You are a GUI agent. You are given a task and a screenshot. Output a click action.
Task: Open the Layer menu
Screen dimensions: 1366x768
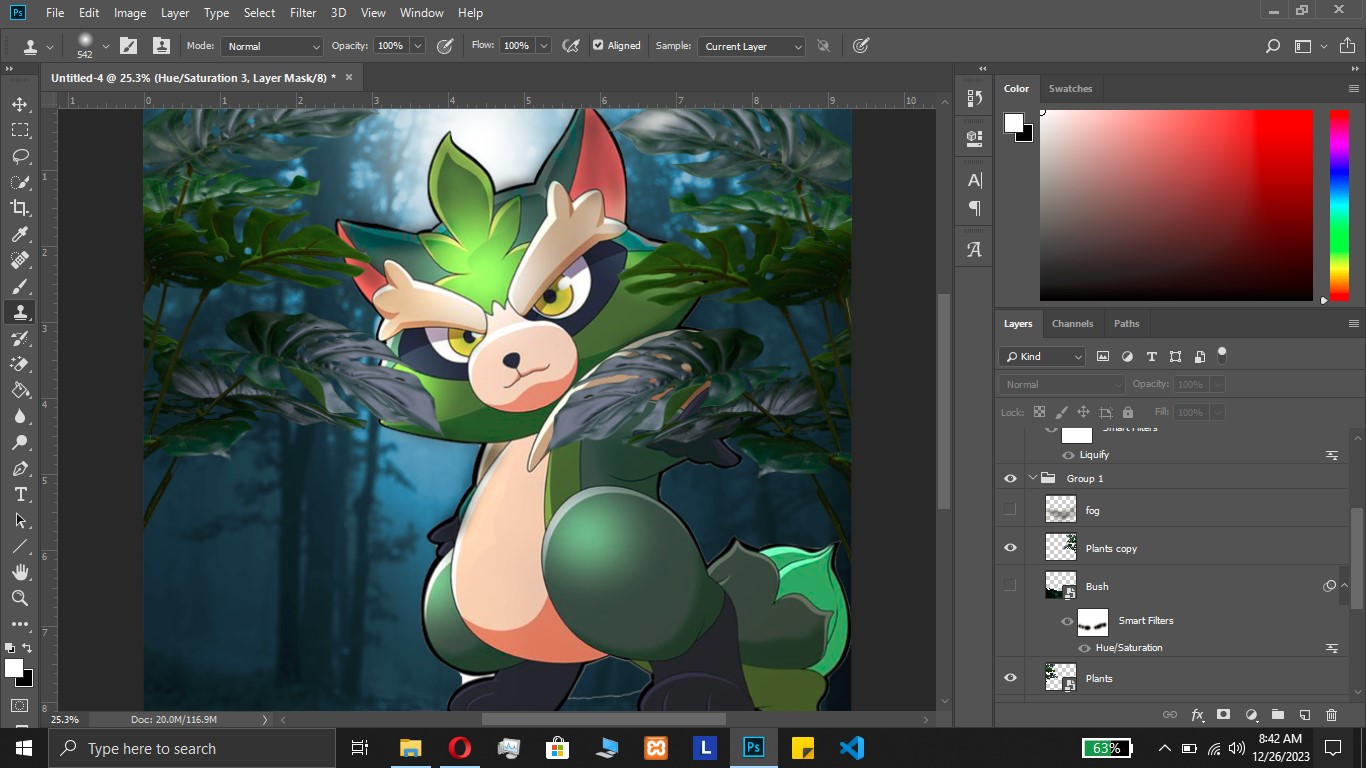(175, 13)
